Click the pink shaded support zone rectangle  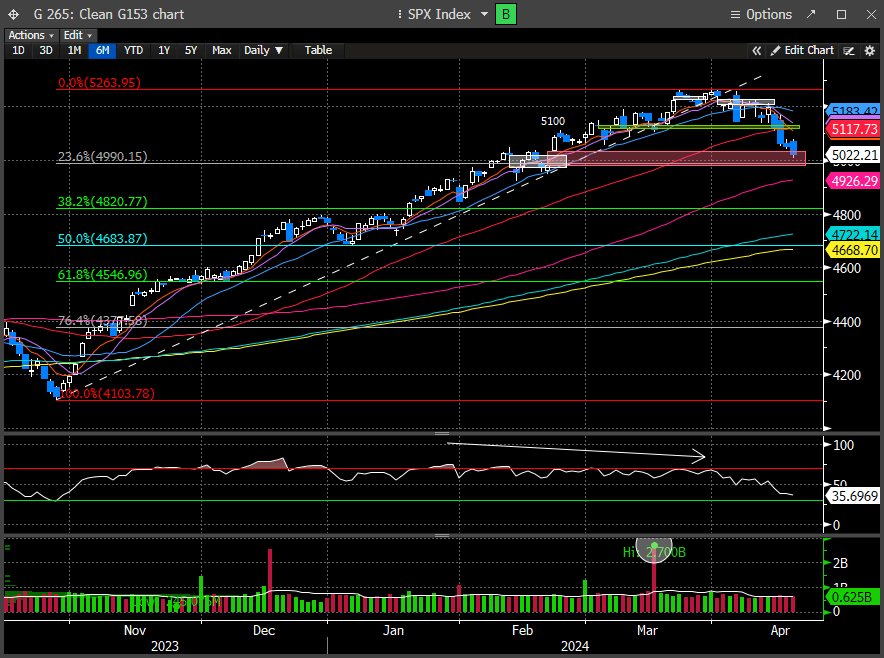click(x=677, y=158)
